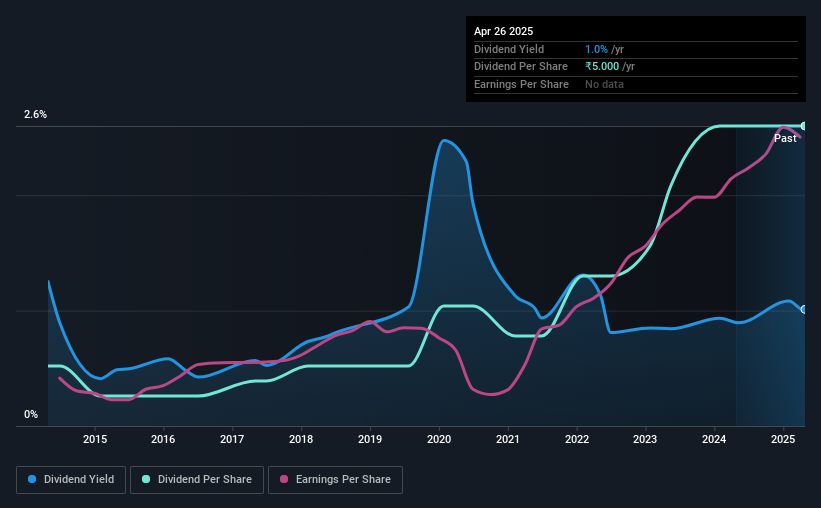Toggle the Earnings Per Share legend button
Image resolution: width=821 pixels, height=508 pixels.
click(335, 480)
